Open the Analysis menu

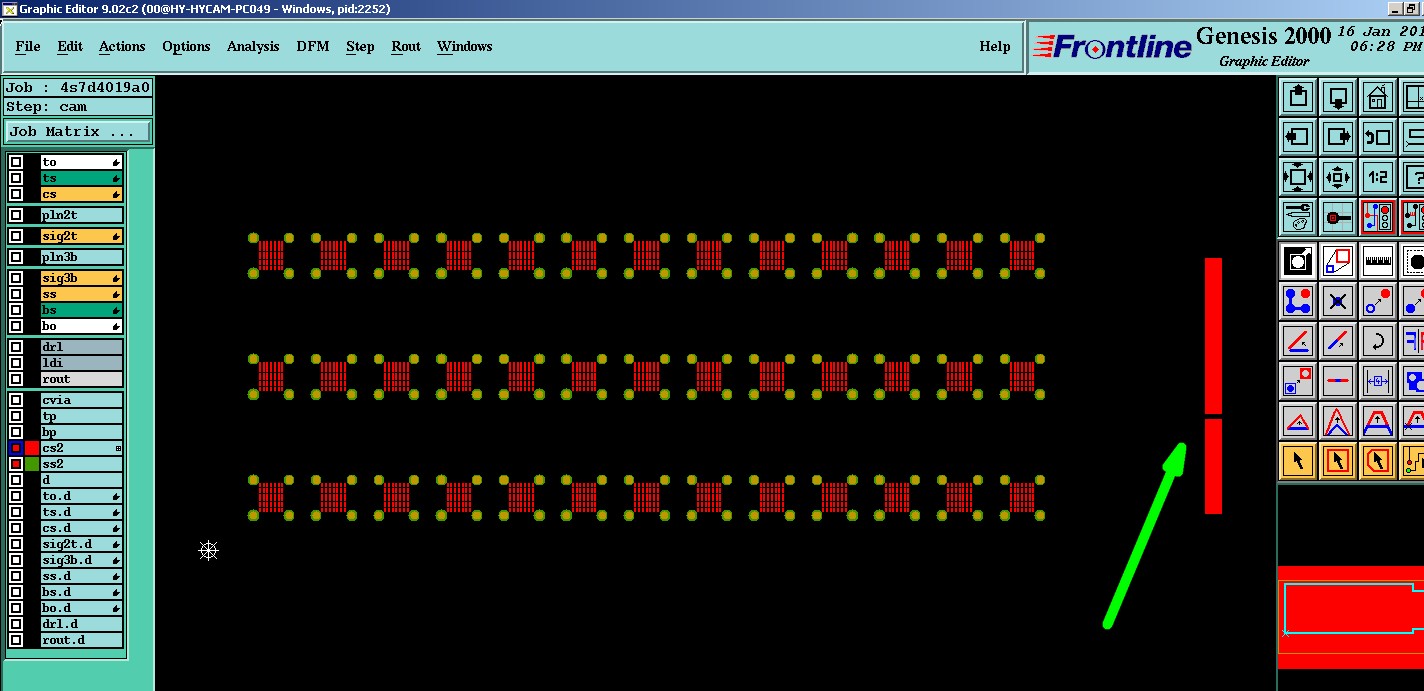[x=253, y=46]
